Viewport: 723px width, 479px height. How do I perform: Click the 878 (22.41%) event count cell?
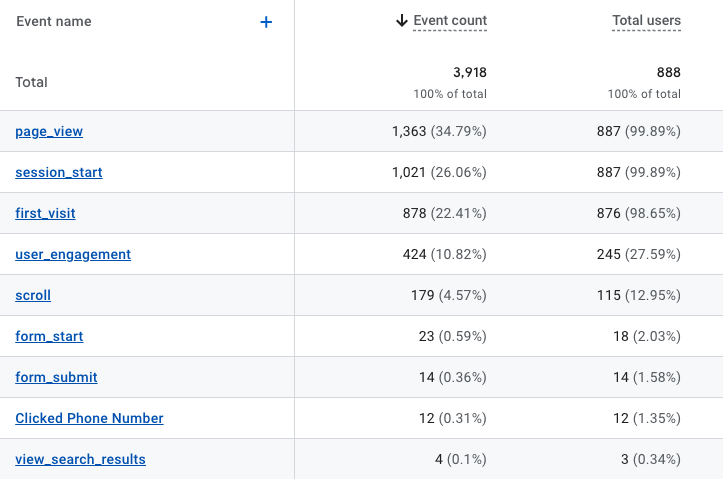pyautogui.click(x=444, y=213)
